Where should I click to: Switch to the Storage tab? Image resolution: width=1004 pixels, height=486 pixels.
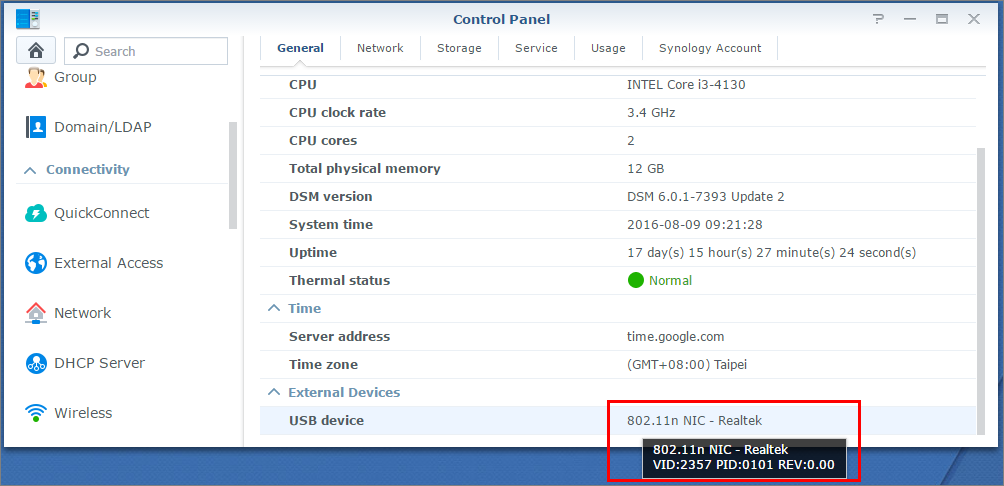coord(459,48)
